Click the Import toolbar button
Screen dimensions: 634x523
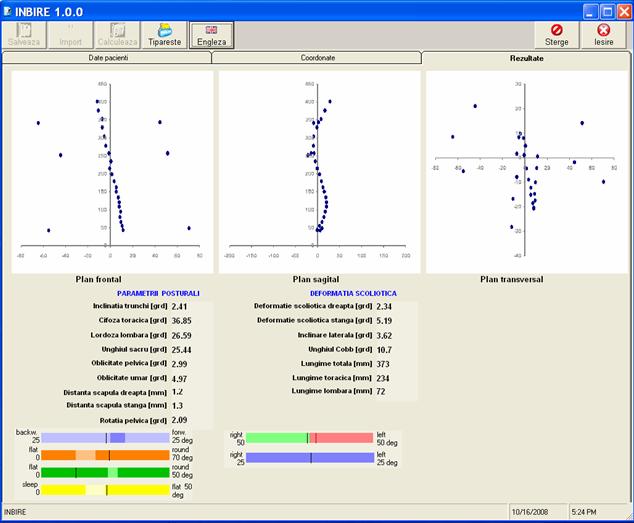pyautogui.click(x=71, y=36)
